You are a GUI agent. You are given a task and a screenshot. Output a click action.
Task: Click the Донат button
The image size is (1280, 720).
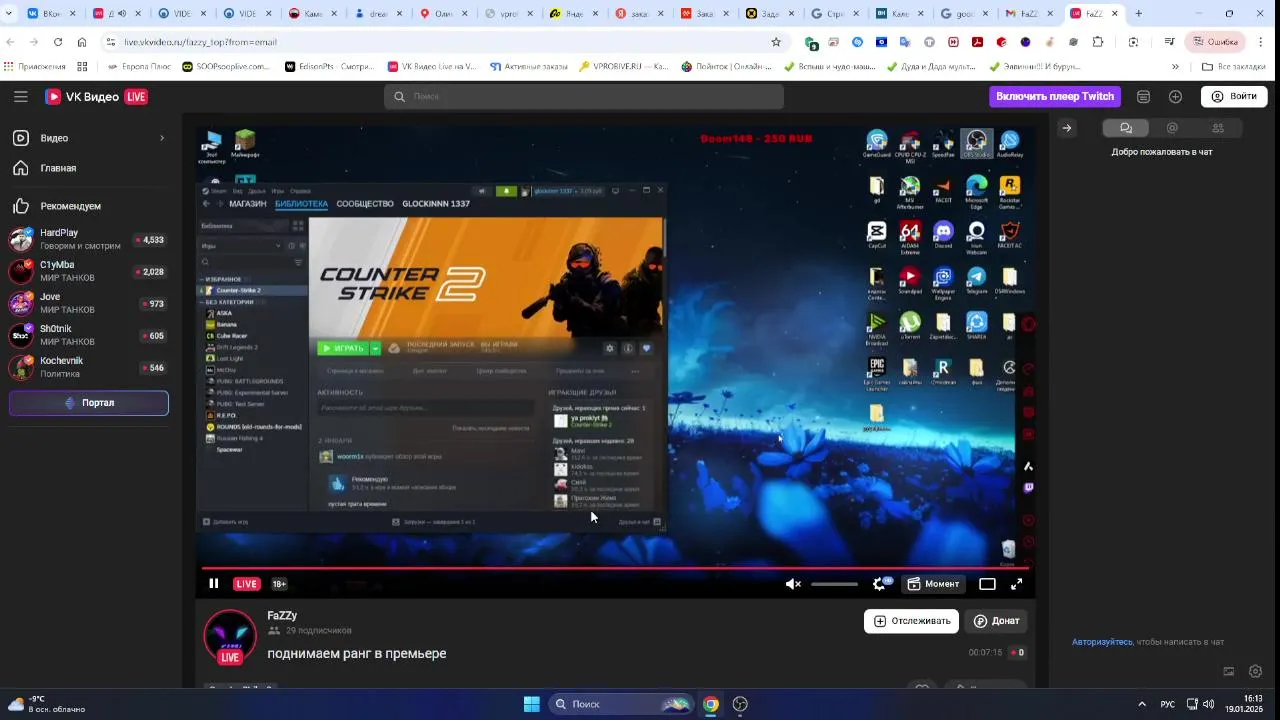click(997, 621)
